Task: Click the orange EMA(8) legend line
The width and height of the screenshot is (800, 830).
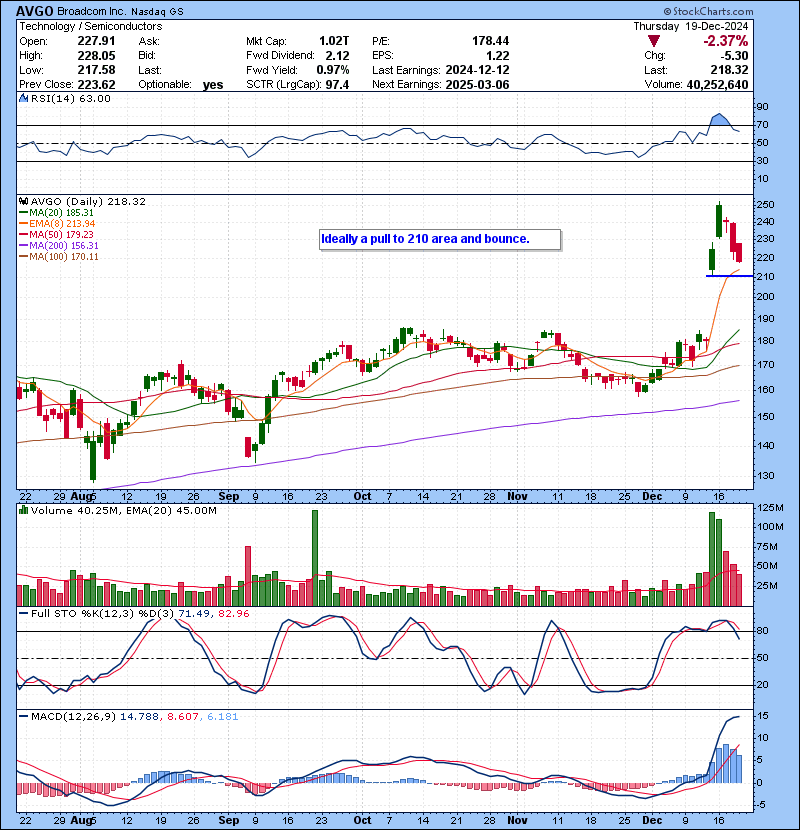Action: point(23,224)
